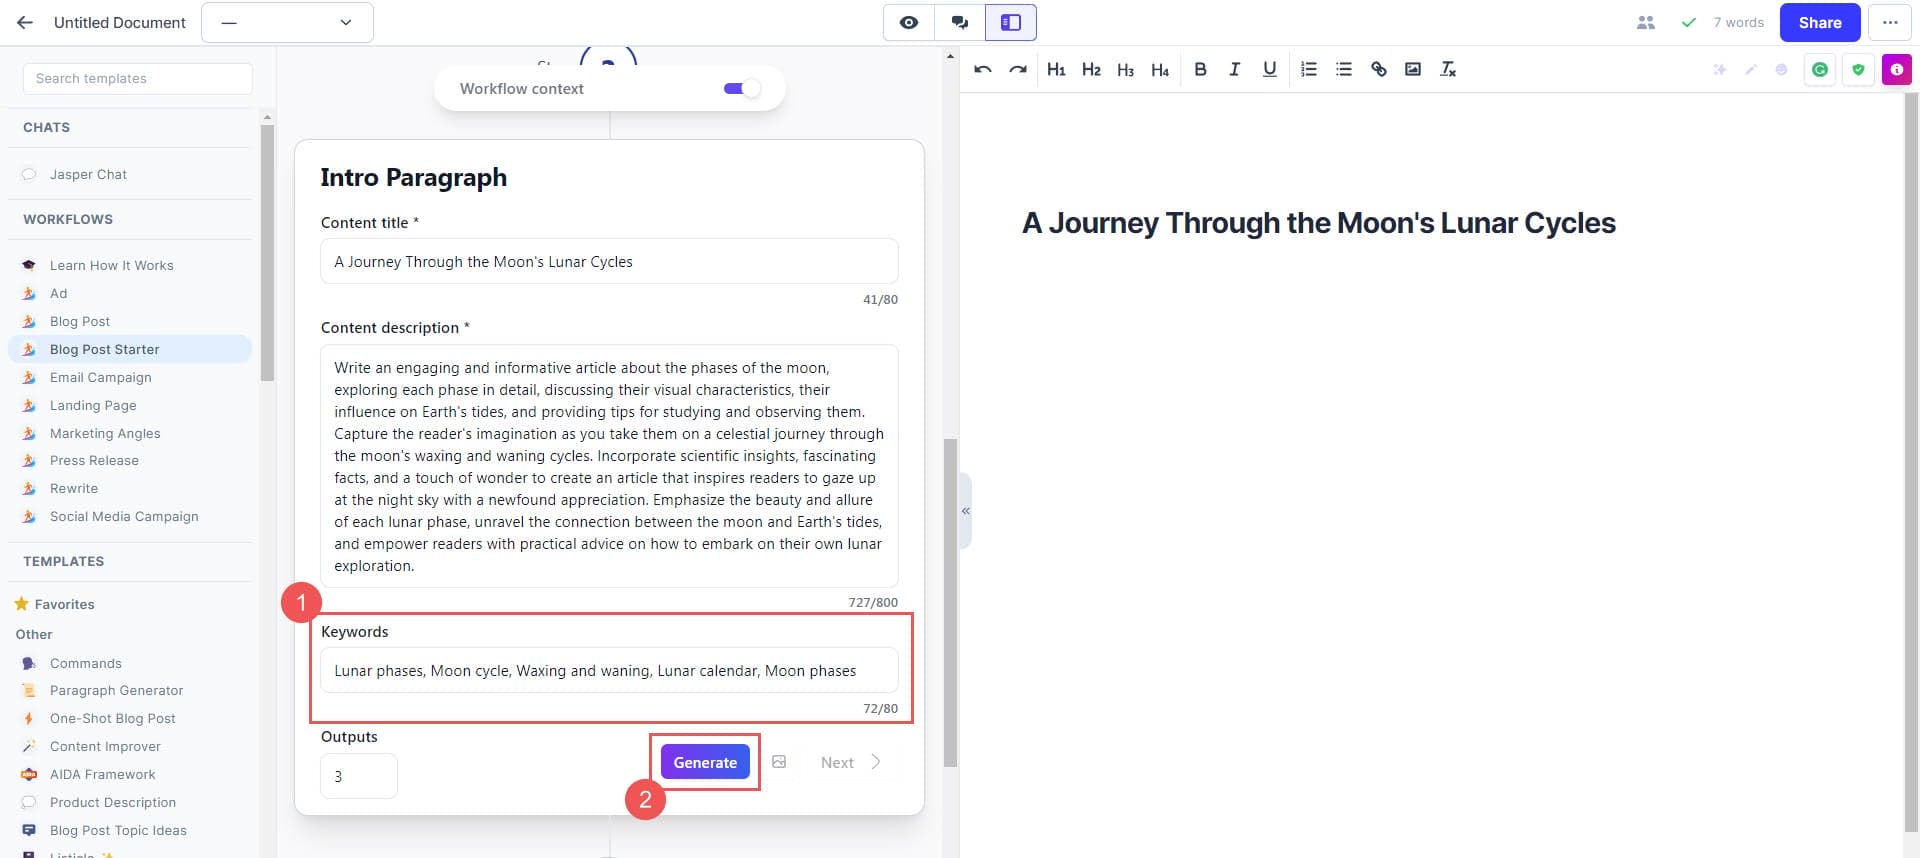Open Jasper Chat

(88, 174)
